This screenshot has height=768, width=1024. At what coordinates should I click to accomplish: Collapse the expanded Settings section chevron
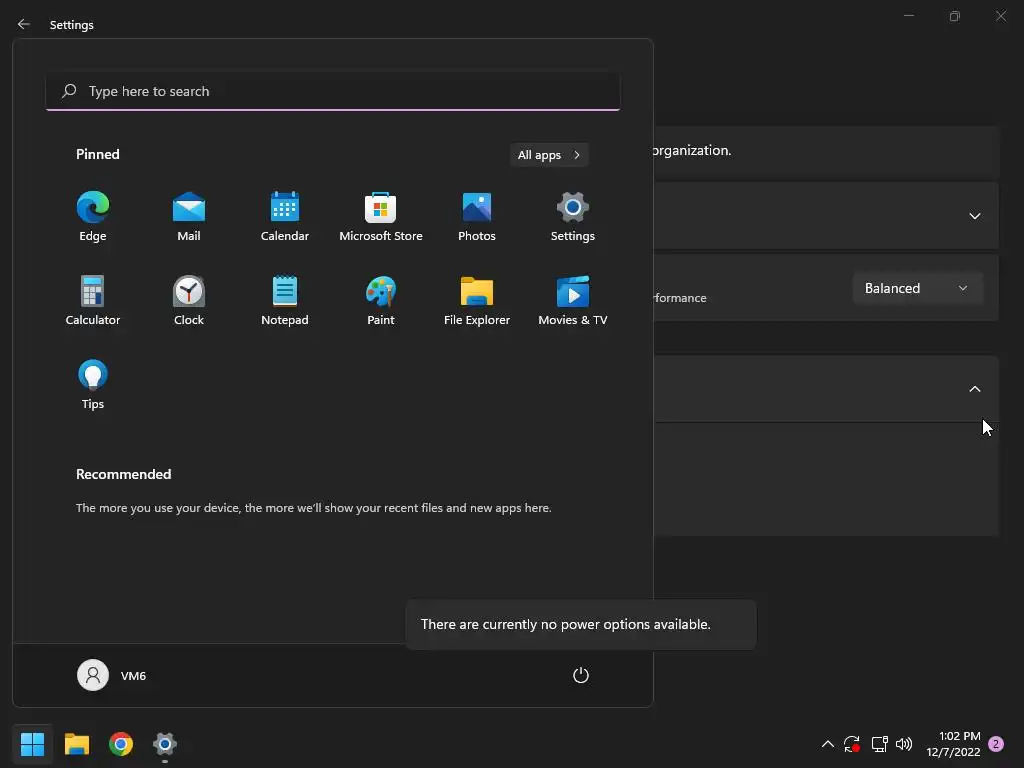(x=974, y=389)
